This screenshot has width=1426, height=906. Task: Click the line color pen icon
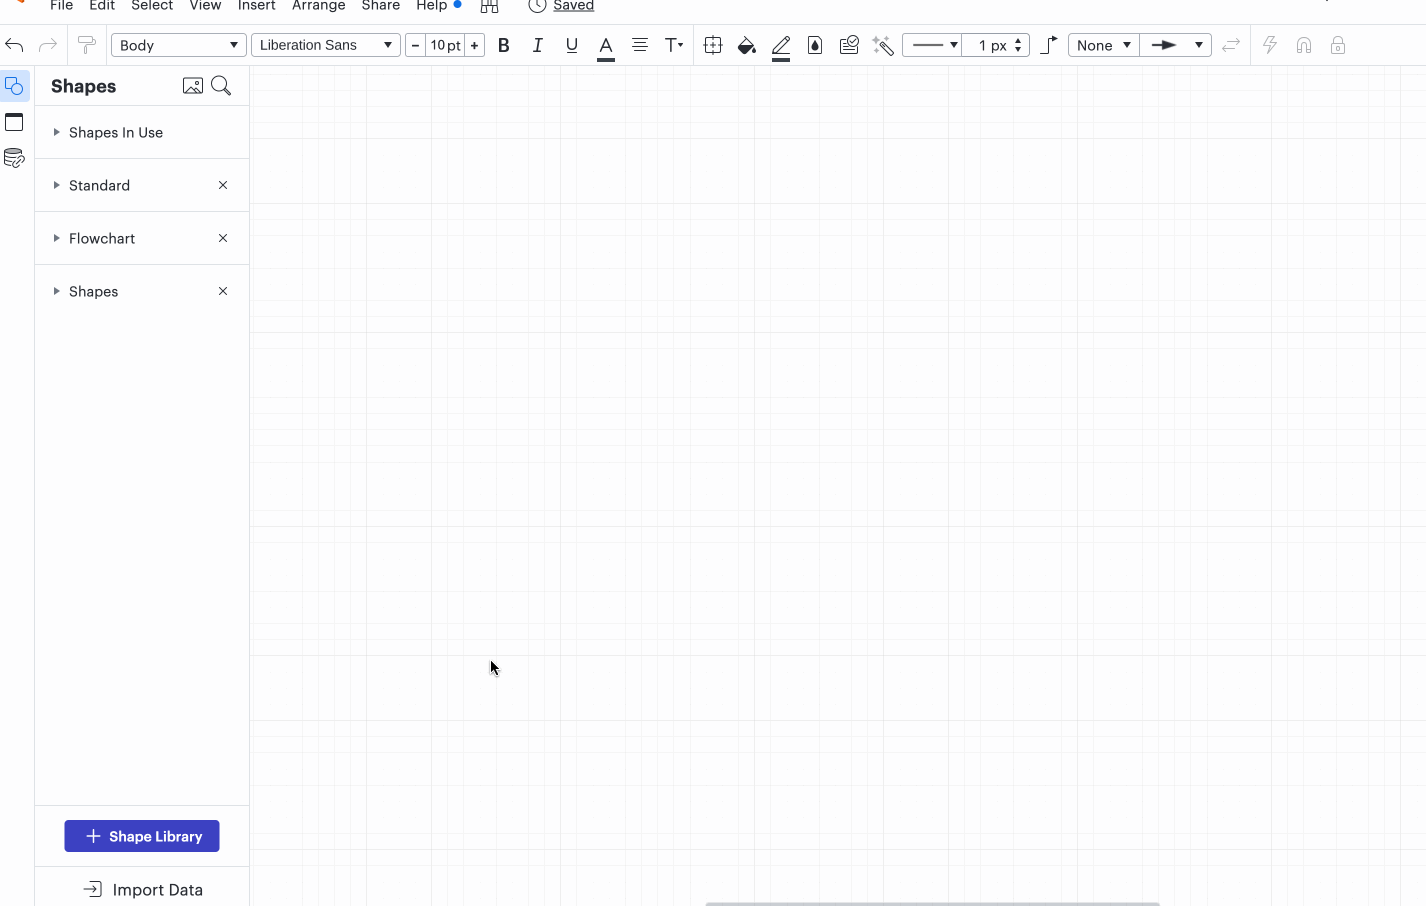(781, 45)
